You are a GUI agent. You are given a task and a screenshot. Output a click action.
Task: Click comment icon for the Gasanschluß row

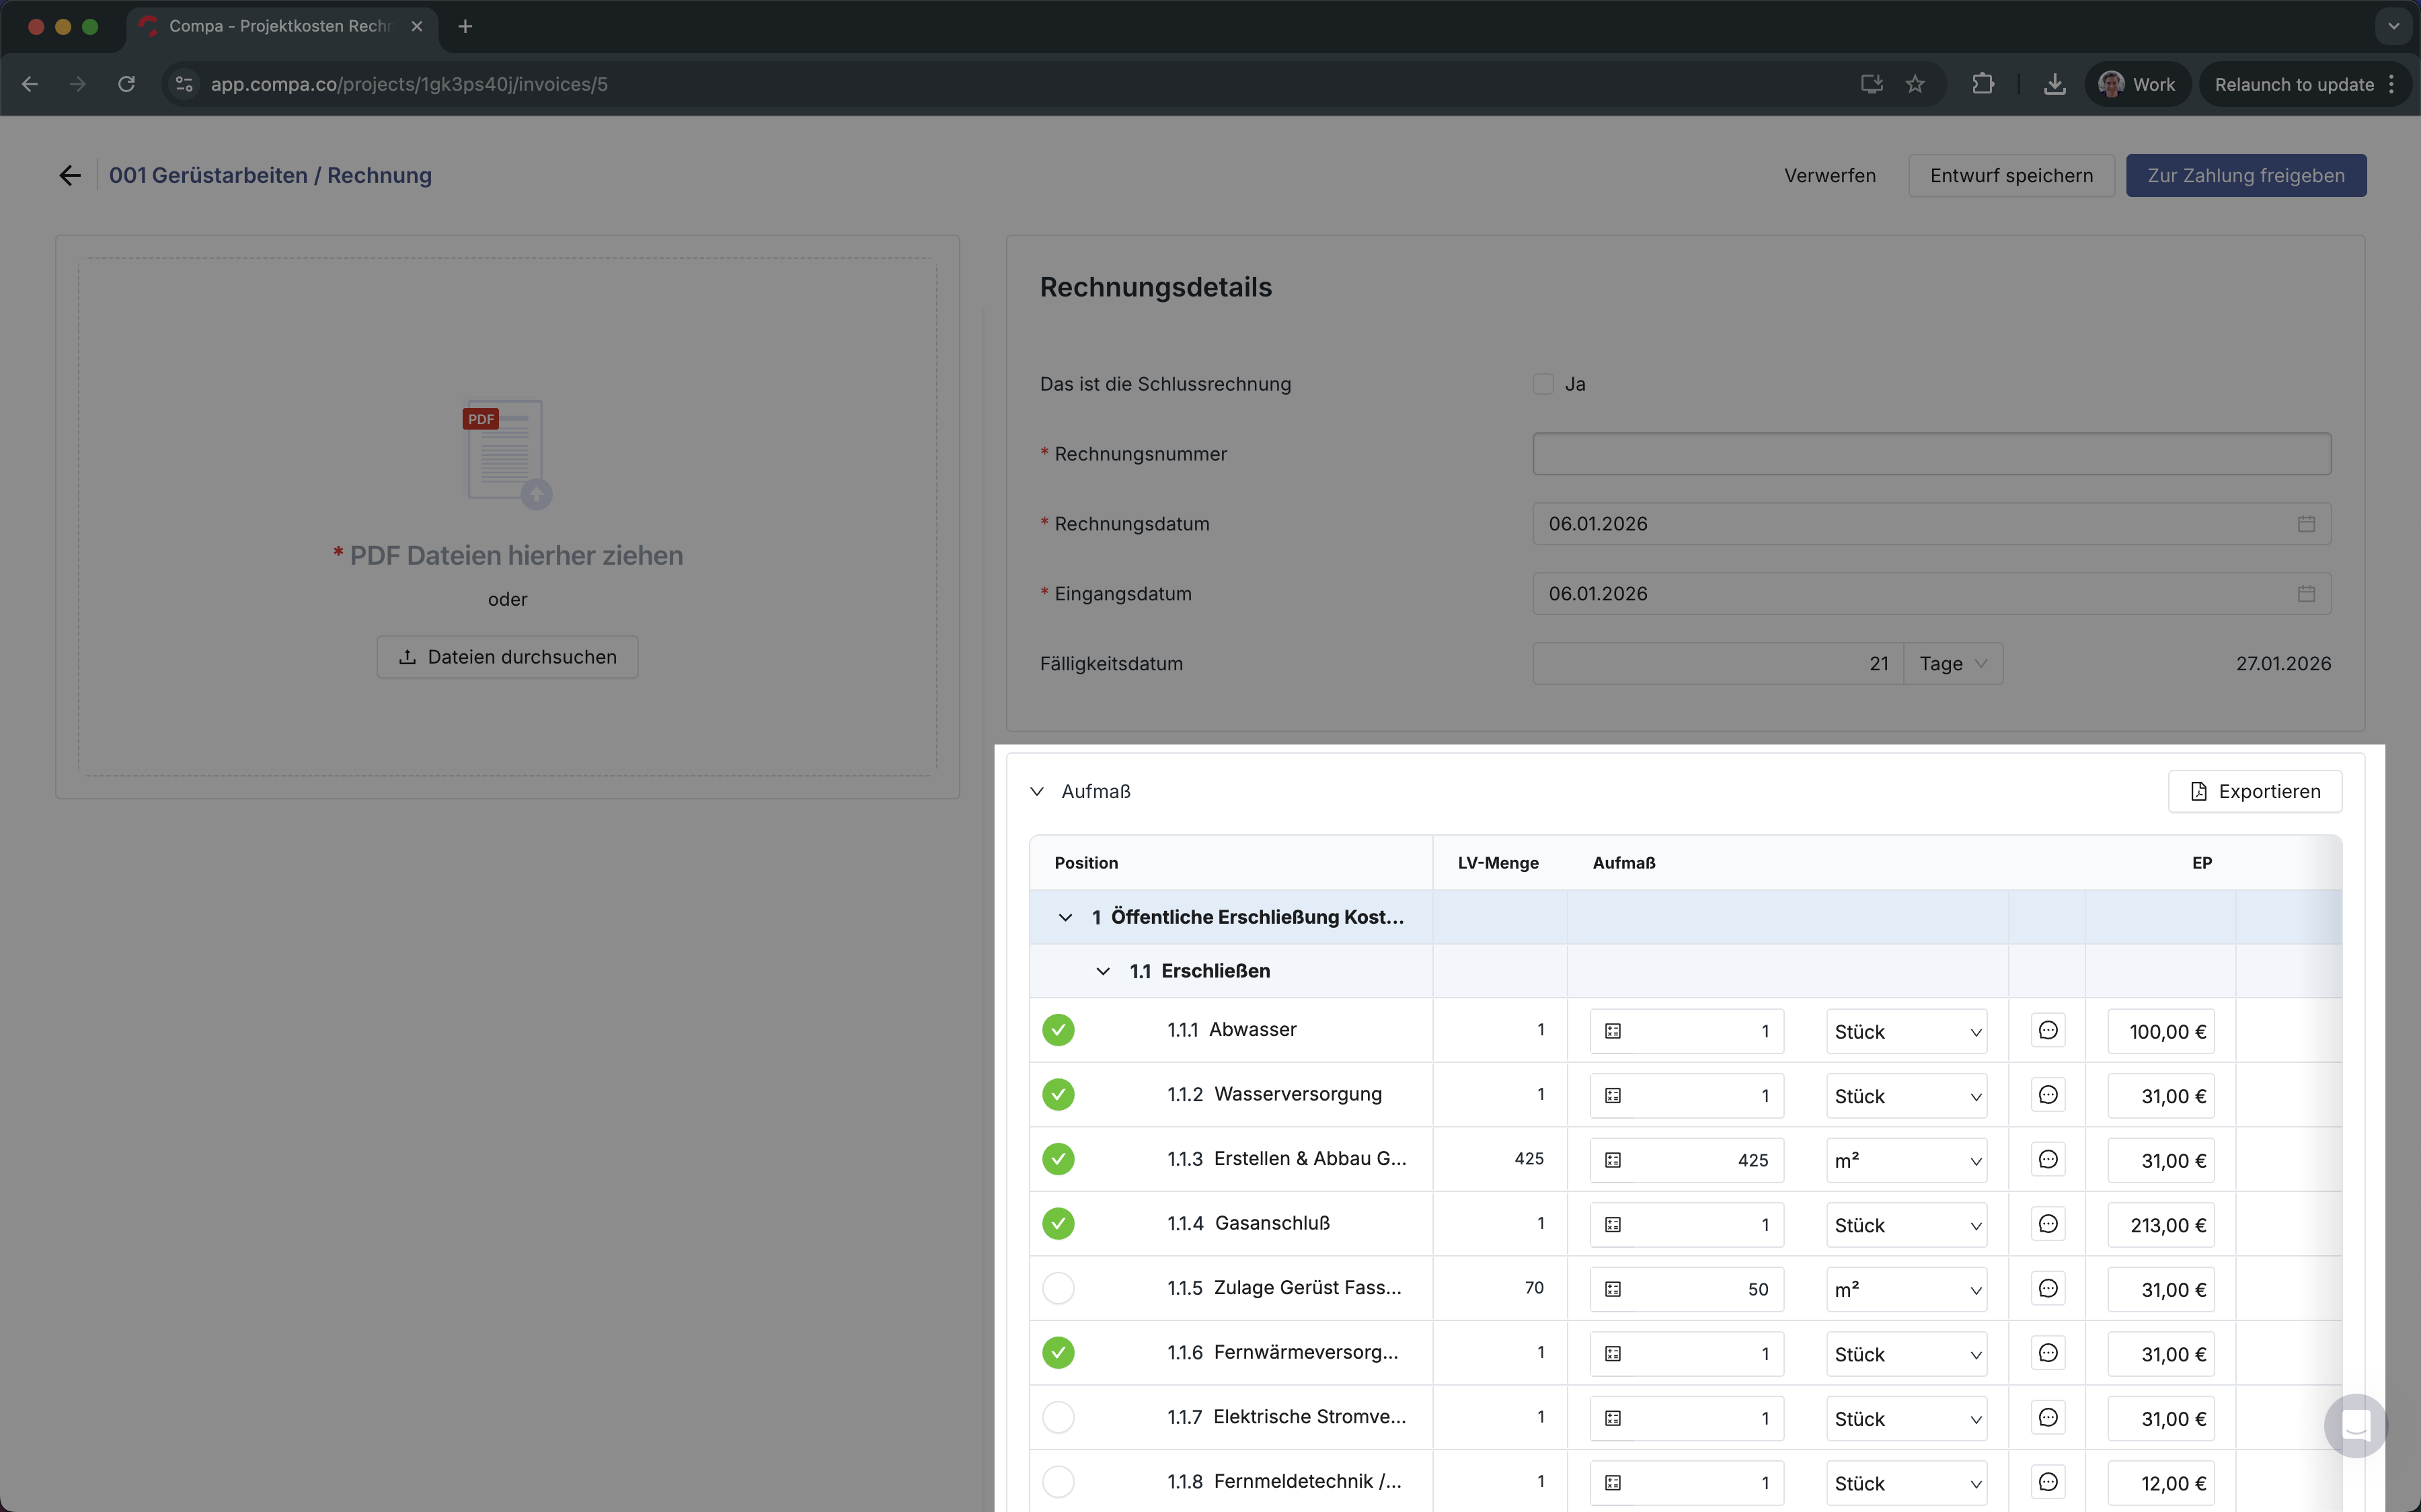(x=2047, y=1224)
